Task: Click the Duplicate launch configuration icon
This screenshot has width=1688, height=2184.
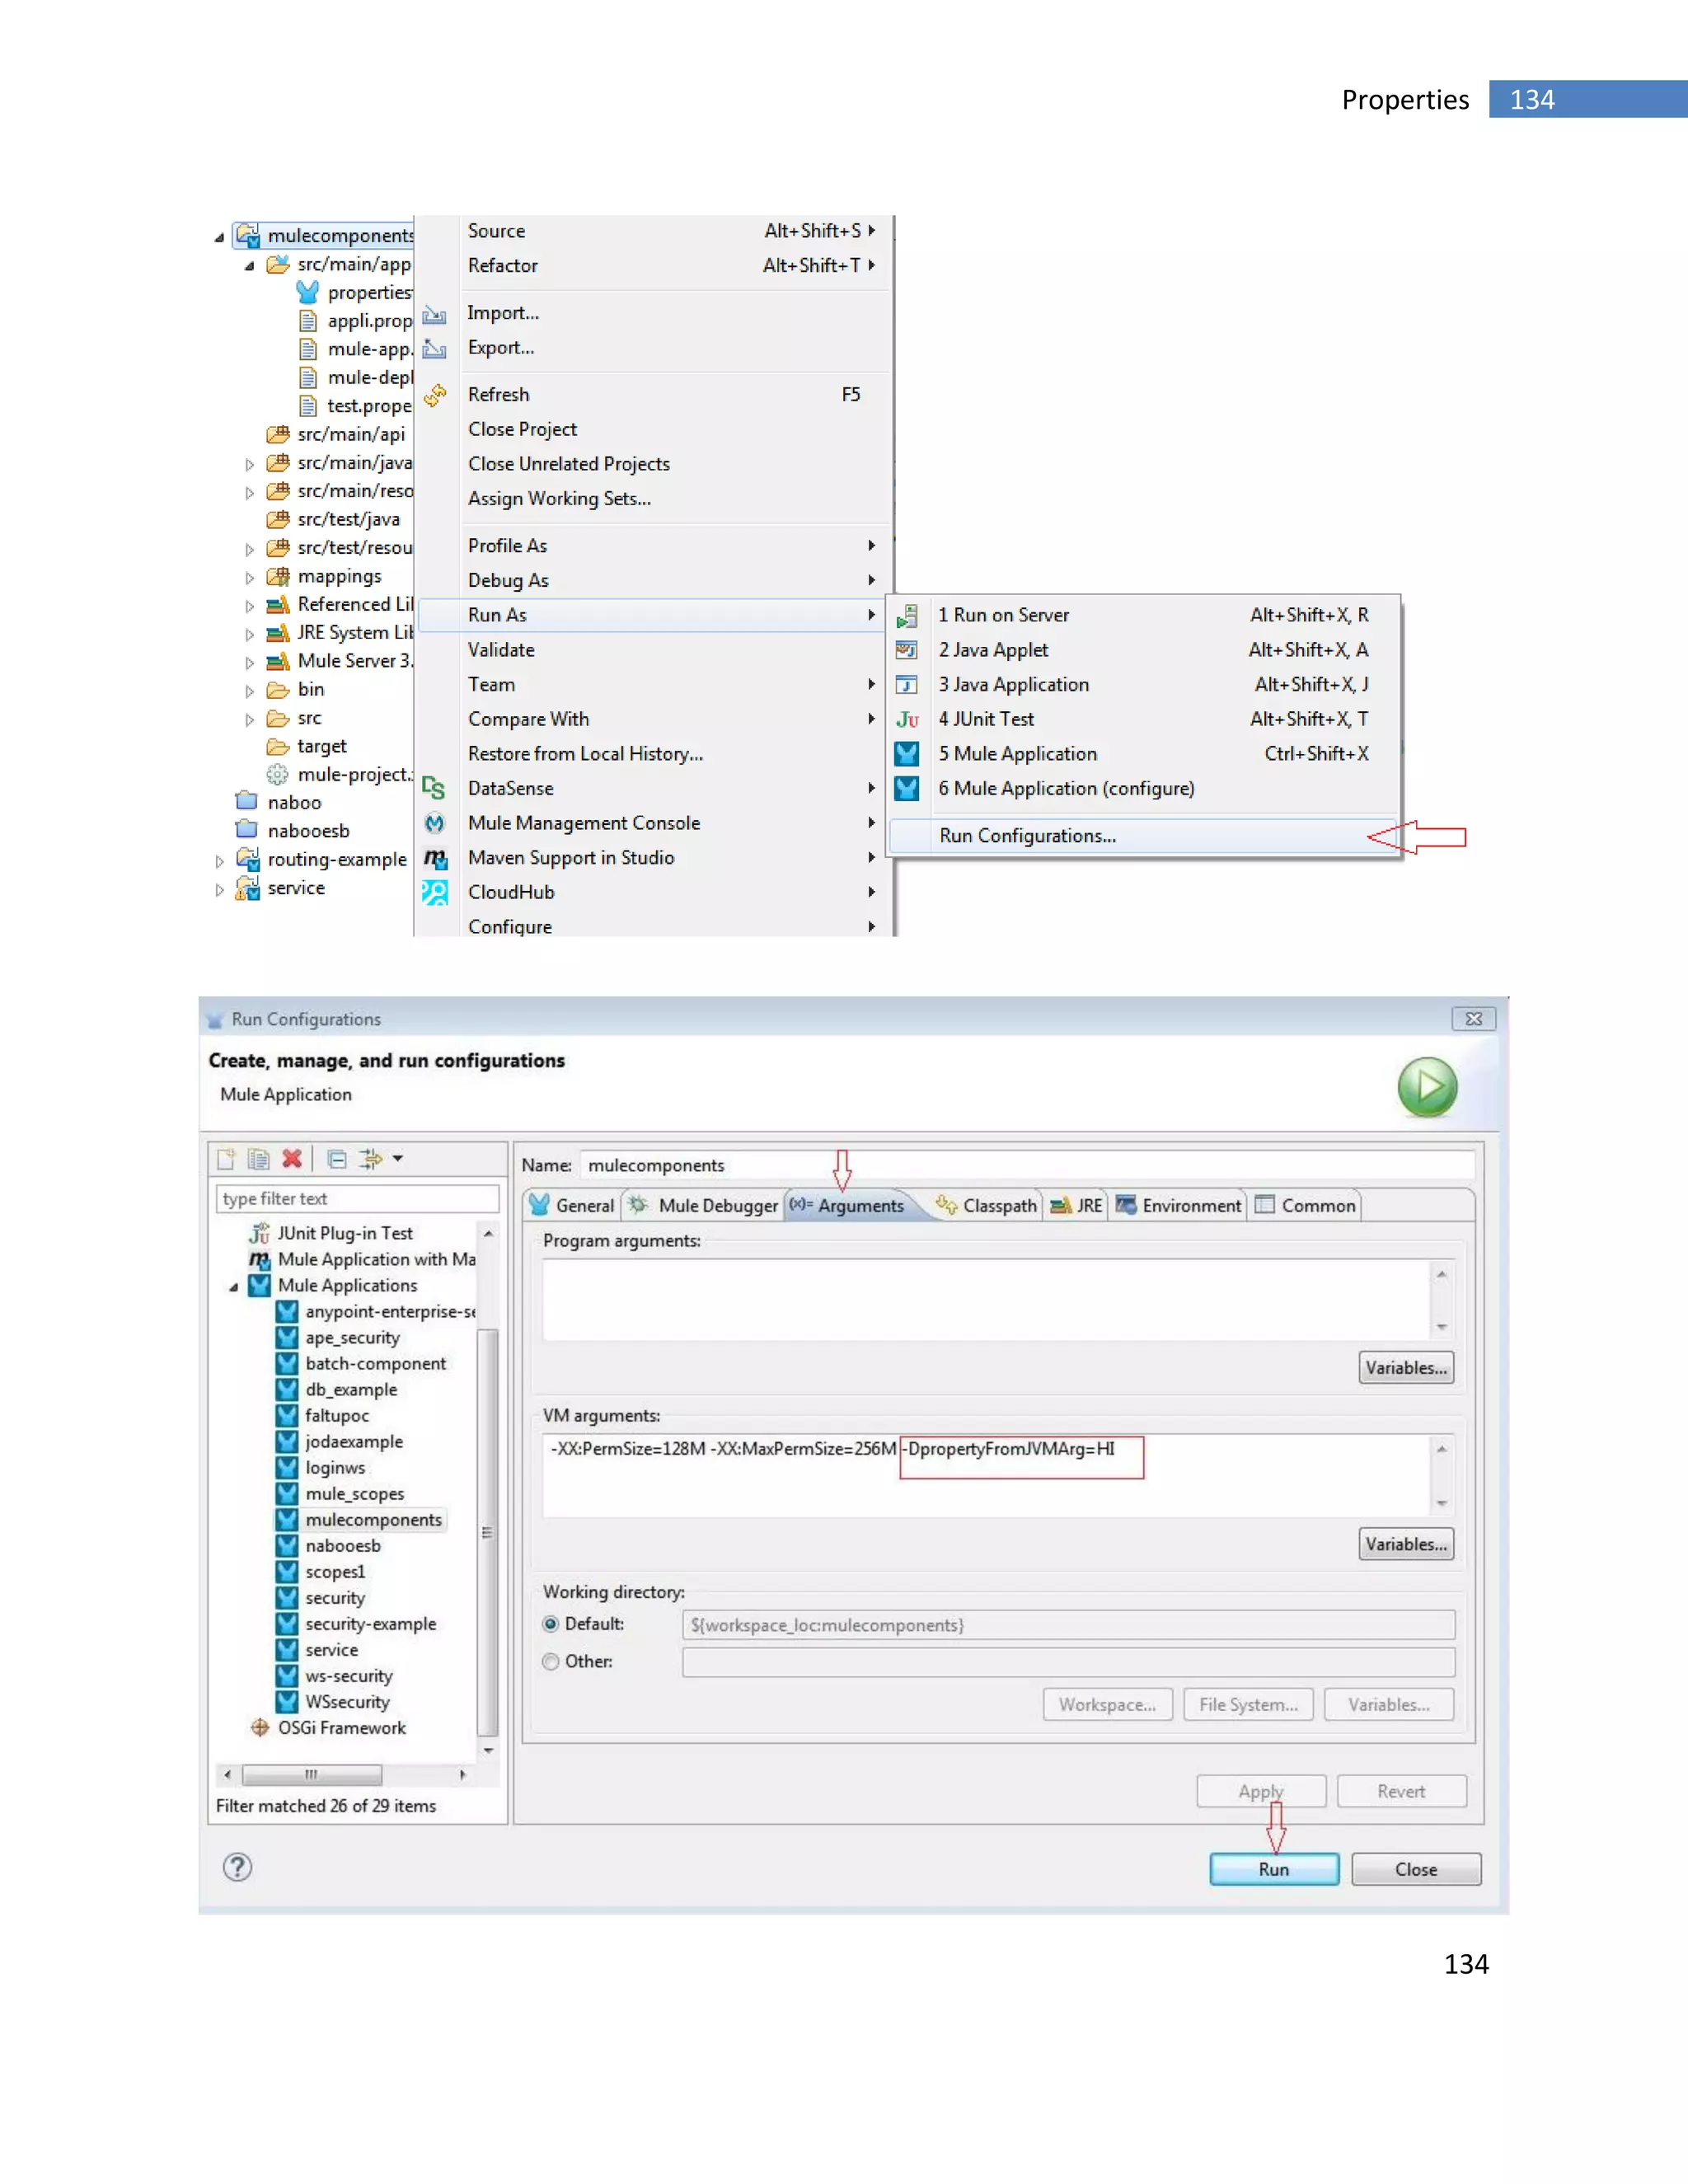Action: 259,1159
